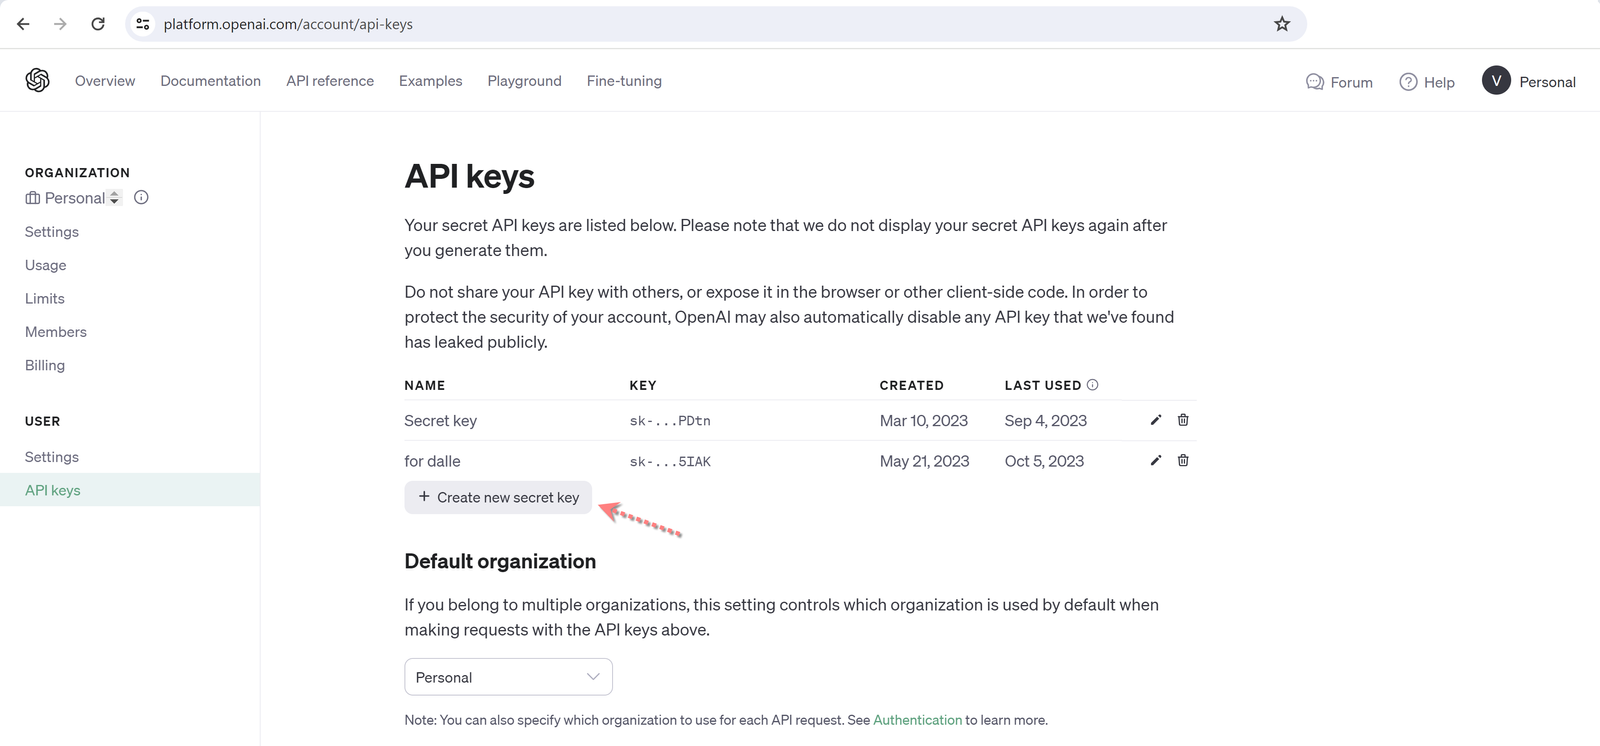This screenshot has width=1600, height=746.
Task: Open site information icon in address bar
Action: pos(143,24)
